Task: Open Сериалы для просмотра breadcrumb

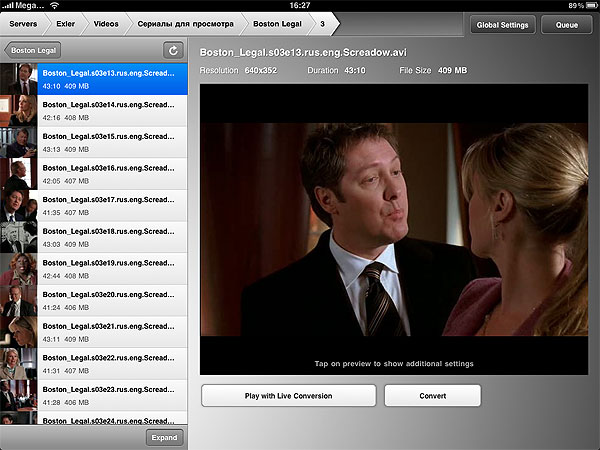Action: point(187,23)
